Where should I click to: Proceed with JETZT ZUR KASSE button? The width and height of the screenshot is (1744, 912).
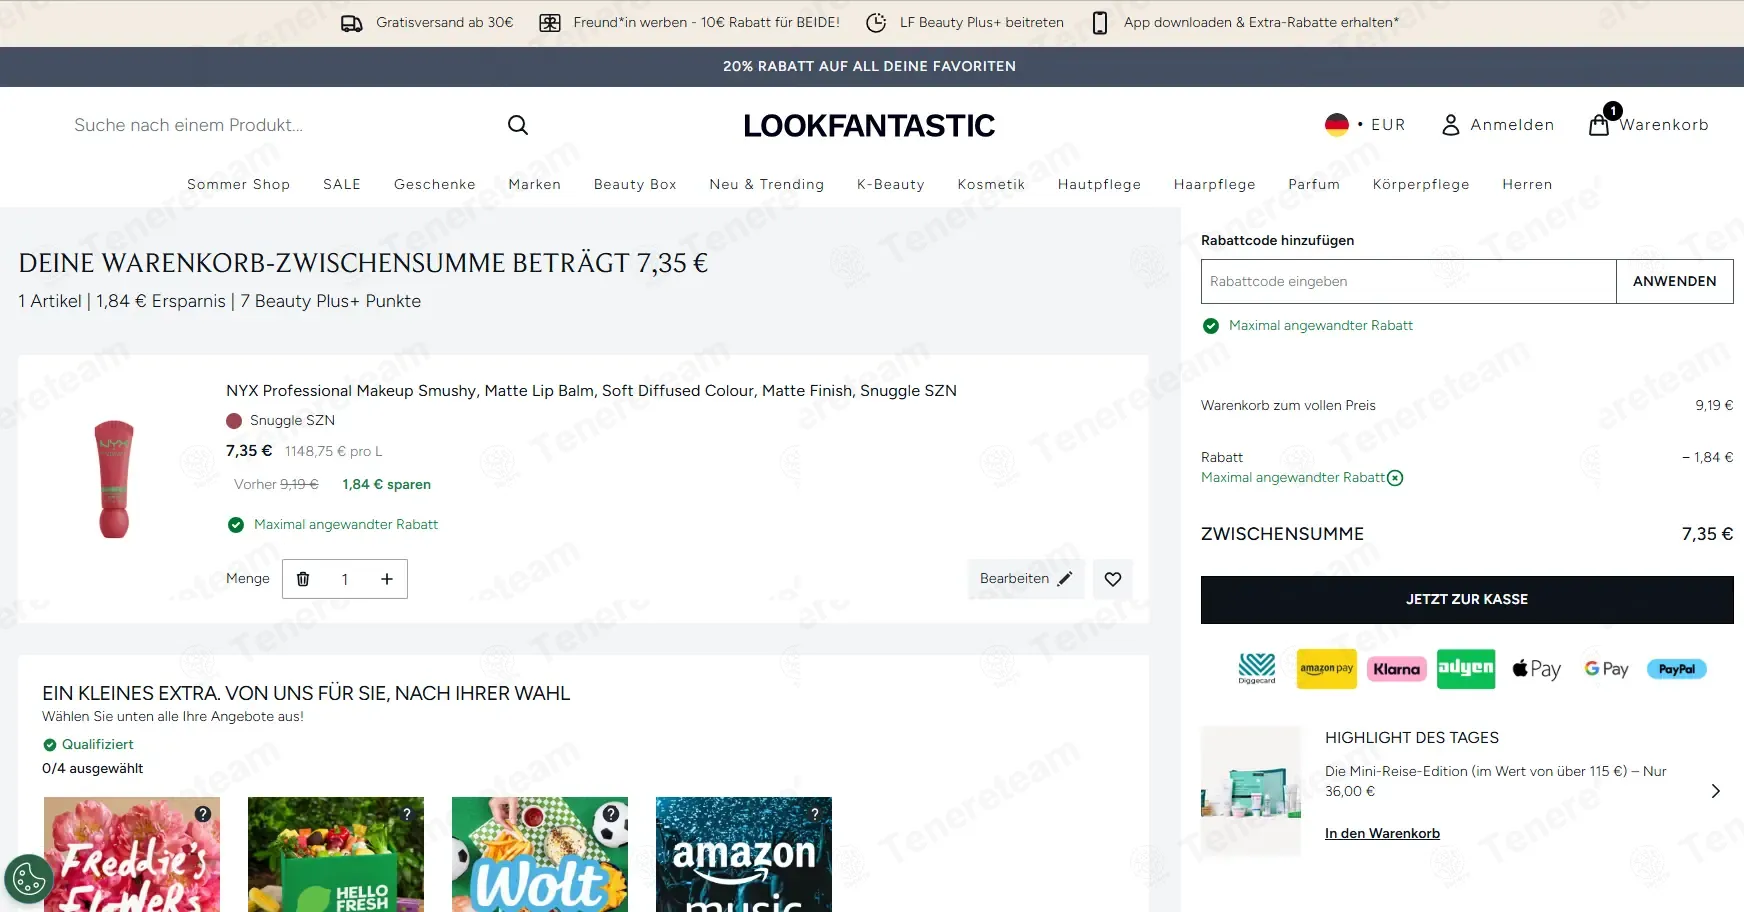click(1467, 600)
